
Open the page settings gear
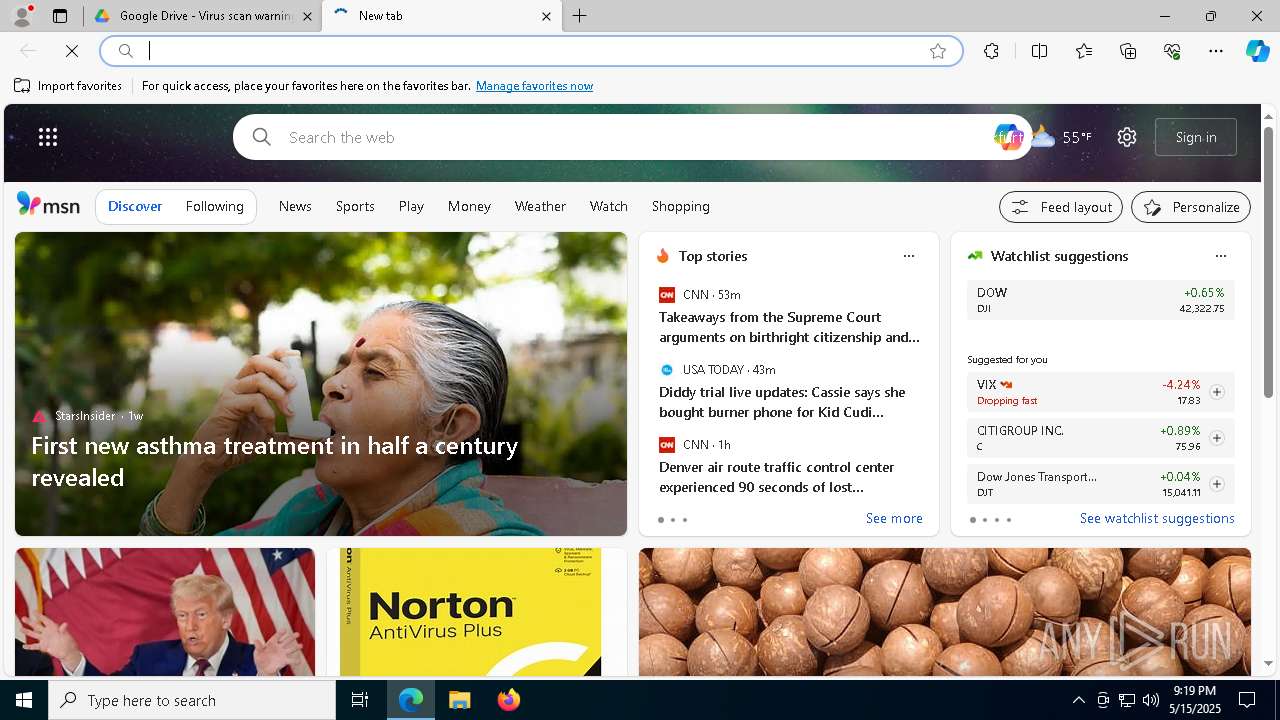pyautogui.click(x=1127, y=137)
